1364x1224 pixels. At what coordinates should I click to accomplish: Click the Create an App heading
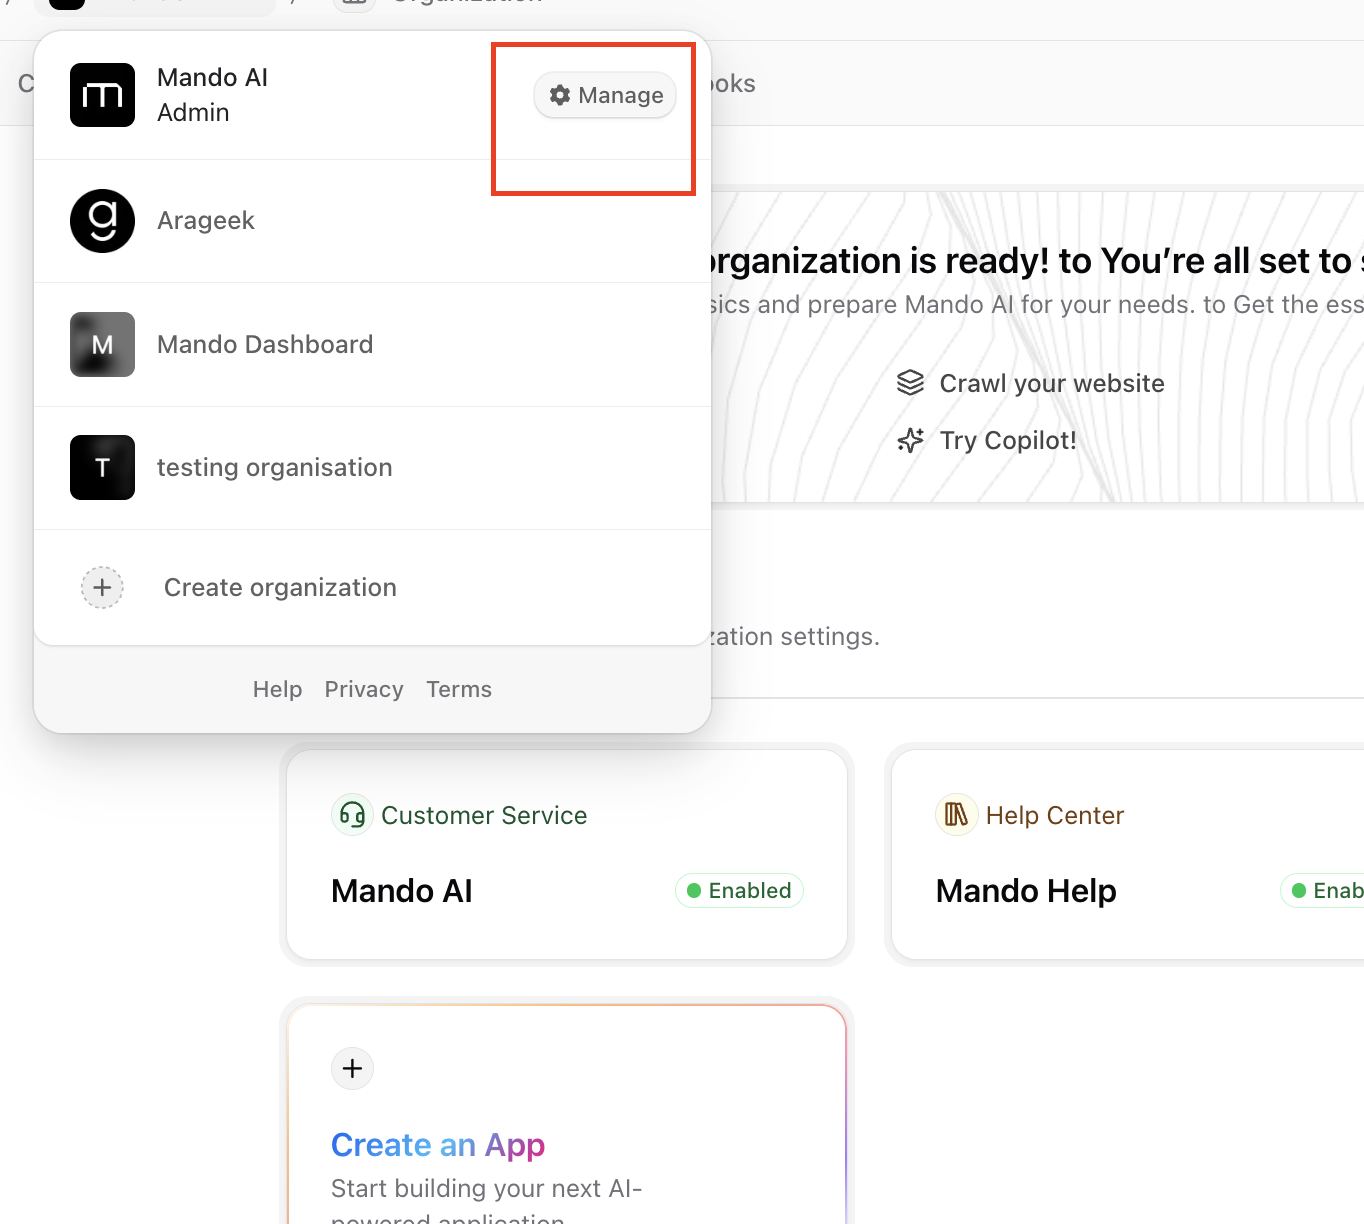[438, 1145]
